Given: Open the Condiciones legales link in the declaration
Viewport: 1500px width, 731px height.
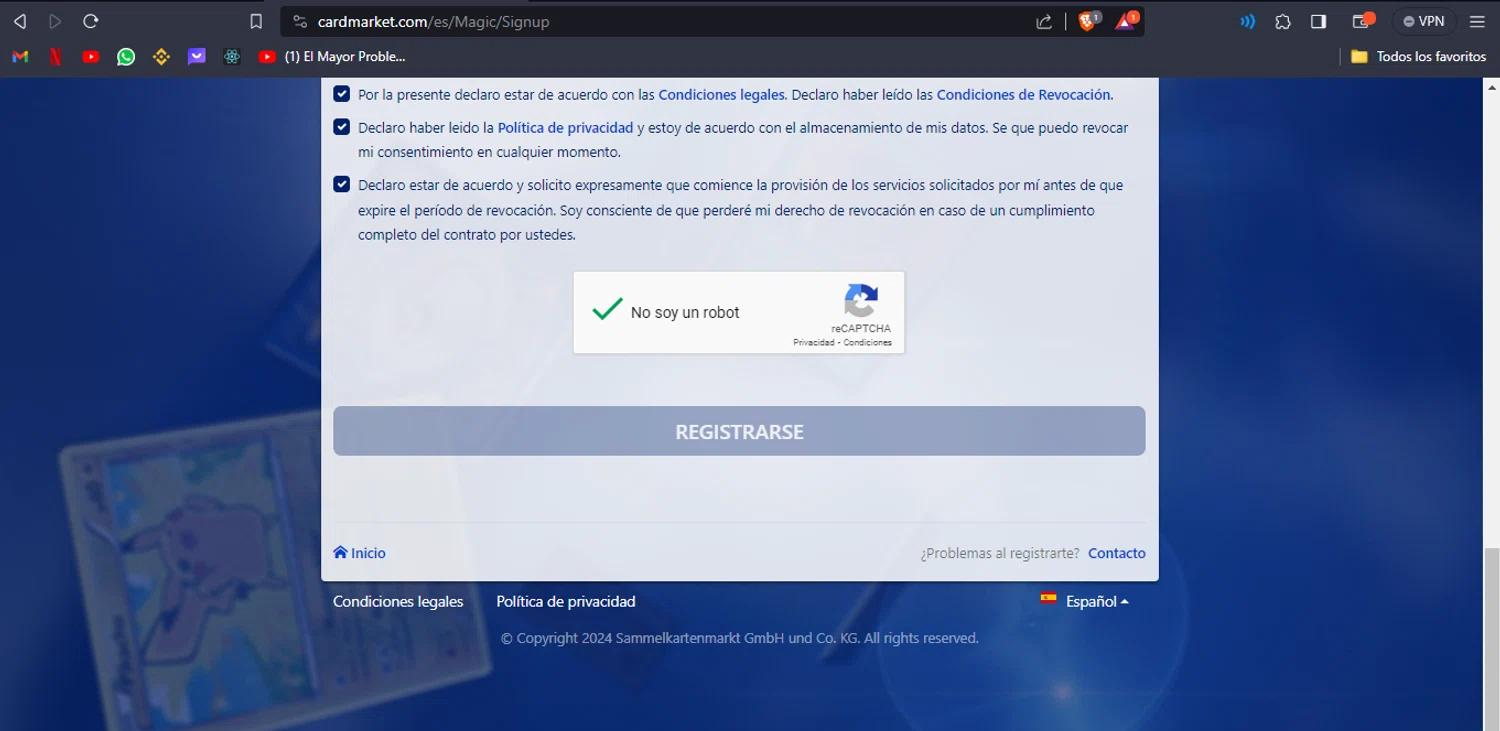Looking at the screenshot, I should pyautogui.click(x=721, y=95).
